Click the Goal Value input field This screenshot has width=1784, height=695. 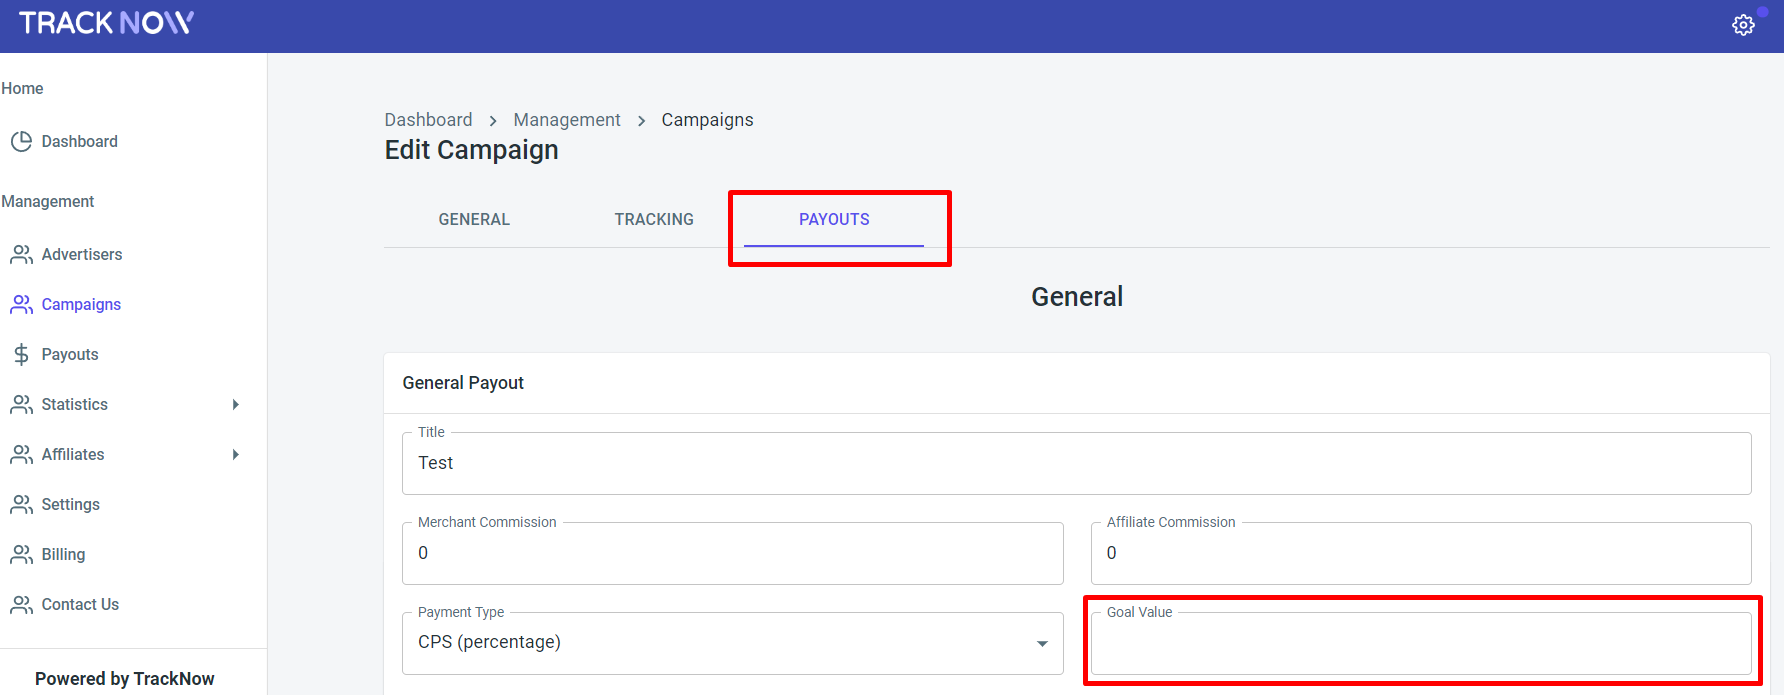[x=1420, y=645]
